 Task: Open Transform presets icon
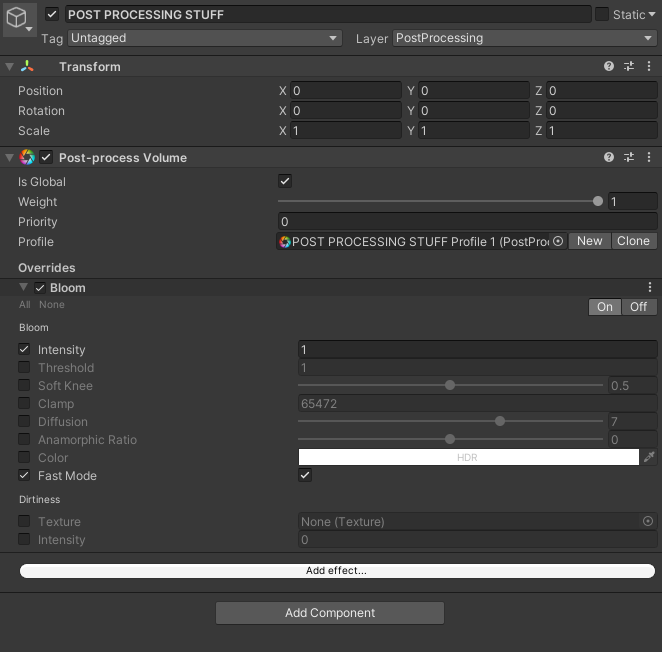[x=629, y=66]
